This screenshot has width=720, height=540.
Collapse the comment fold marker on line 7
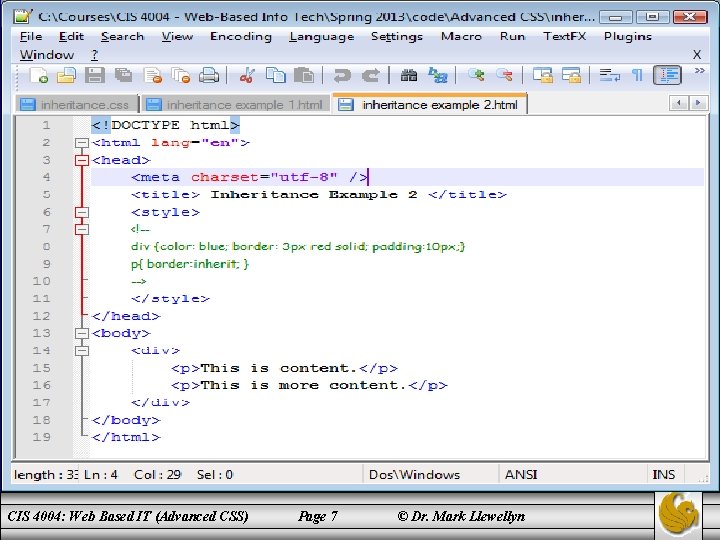[82, 230]
